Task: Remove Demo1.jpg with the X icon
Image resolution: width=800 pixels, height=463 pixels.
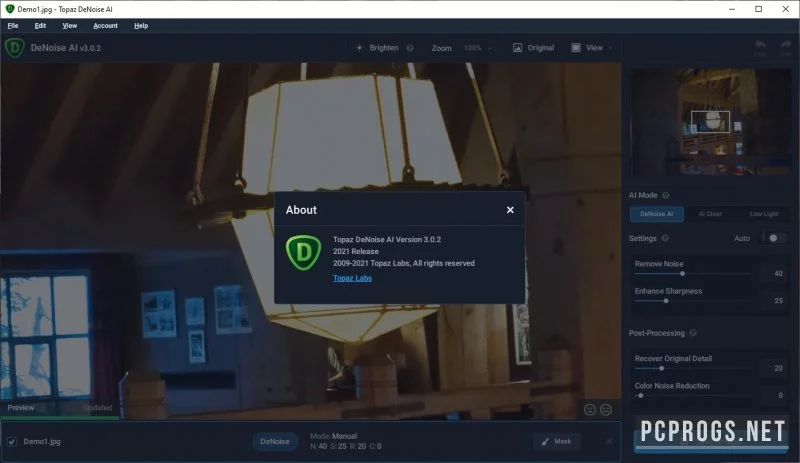Action: click(609, 442)
